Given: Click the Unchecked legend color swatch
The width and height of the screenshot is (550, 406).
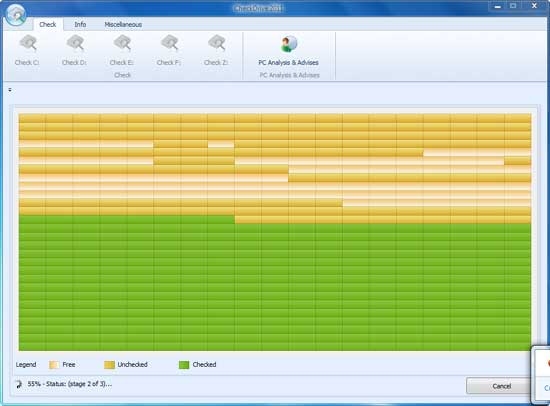Looking at the screenshot, I should 109,365.
